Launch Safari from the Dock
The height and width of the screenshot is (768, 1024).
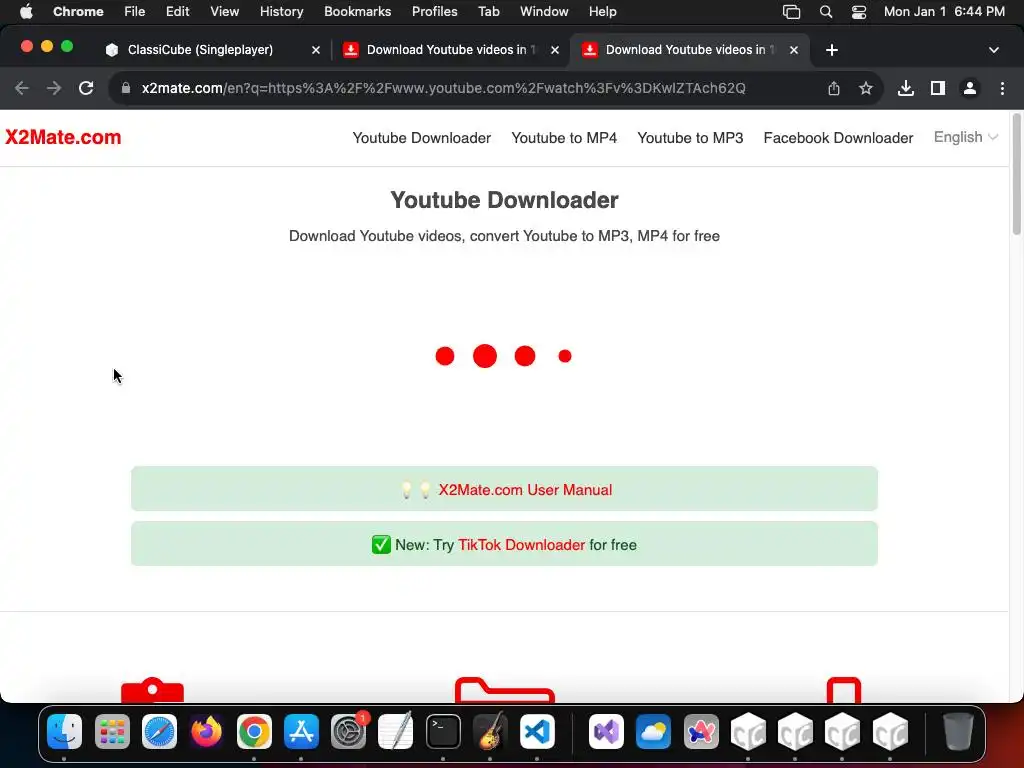pos(159,731)
